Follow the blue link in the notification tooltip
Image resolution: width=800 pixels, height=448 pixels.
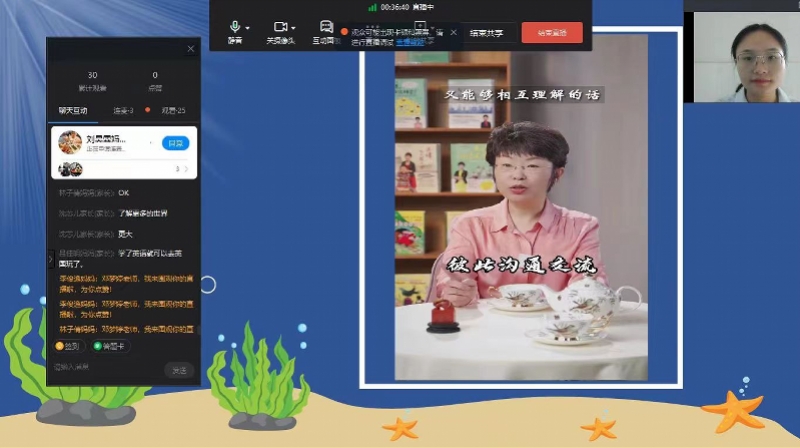tap(410, 42)
